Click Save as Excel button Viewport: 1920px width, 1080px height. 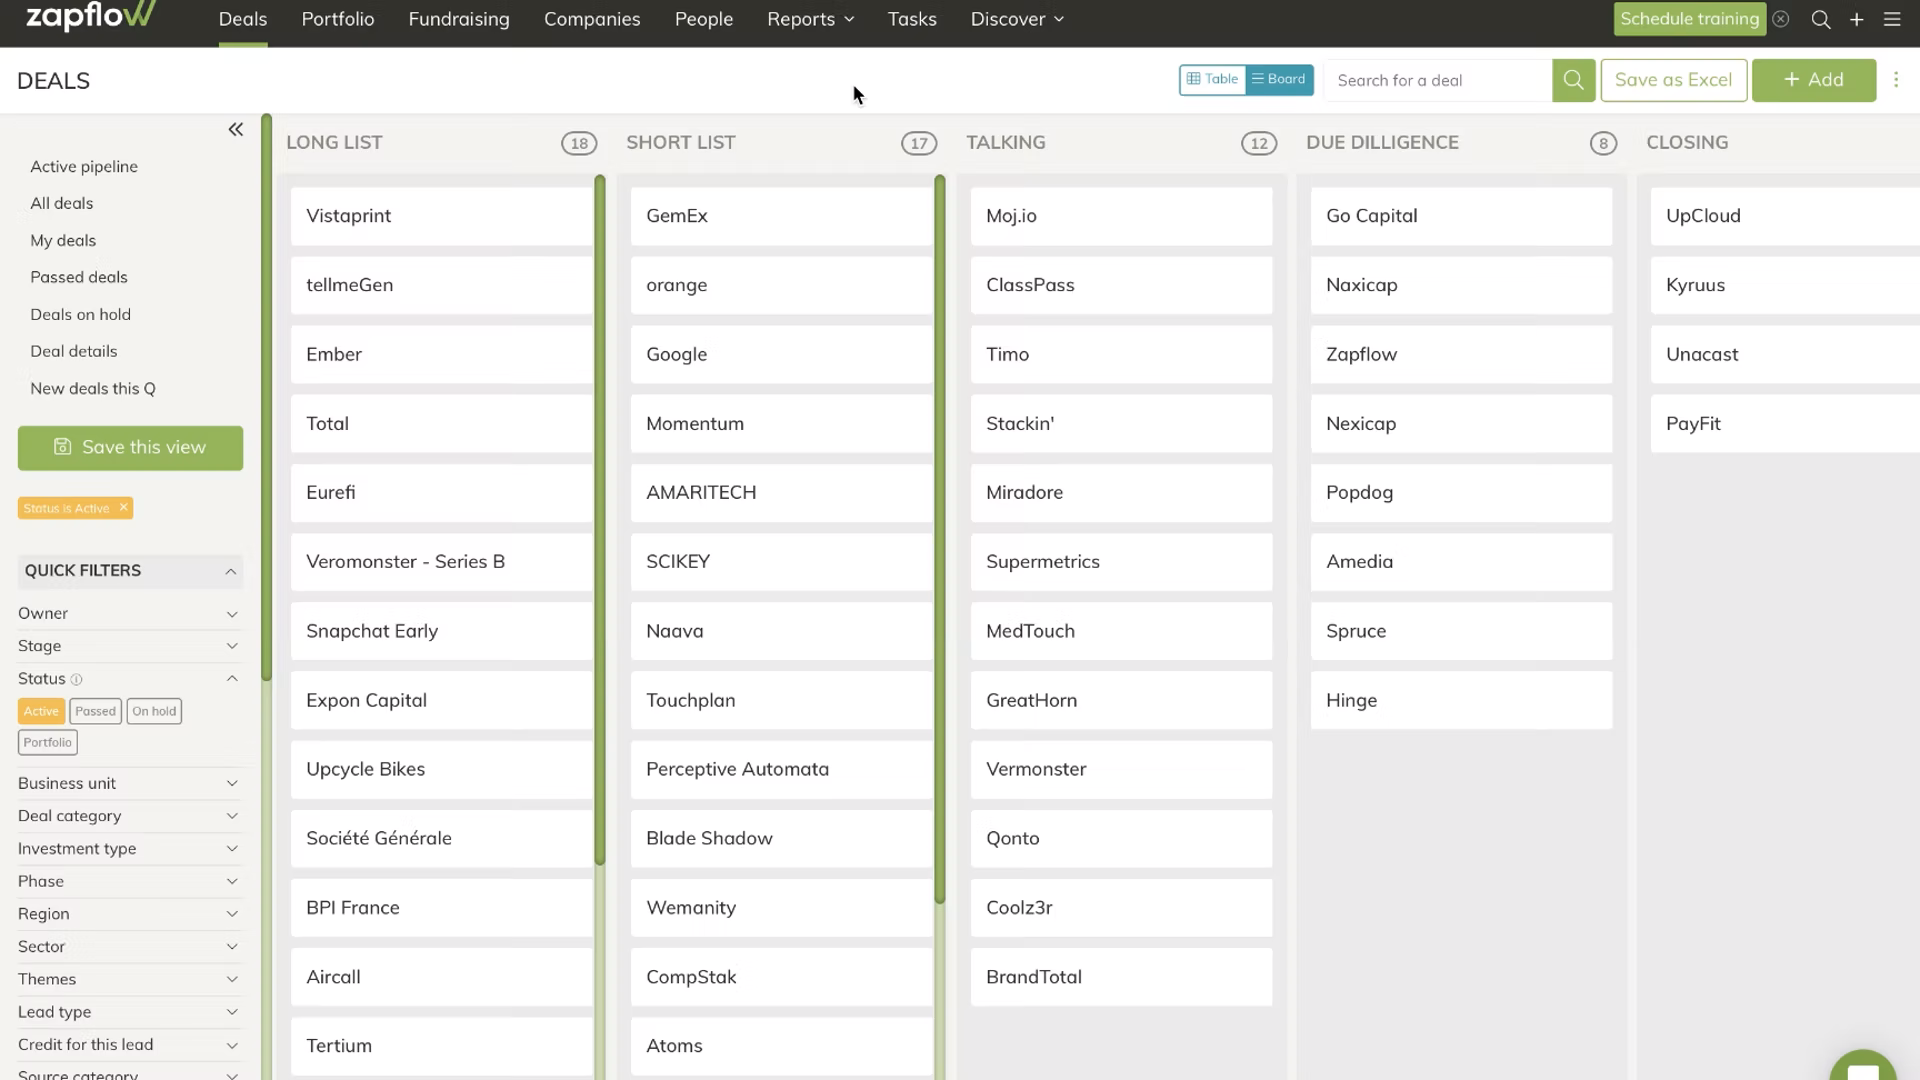1674,80
